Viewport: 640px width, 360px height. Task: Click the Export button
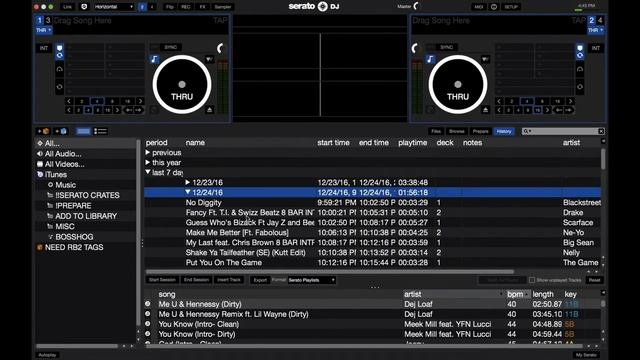260,280
